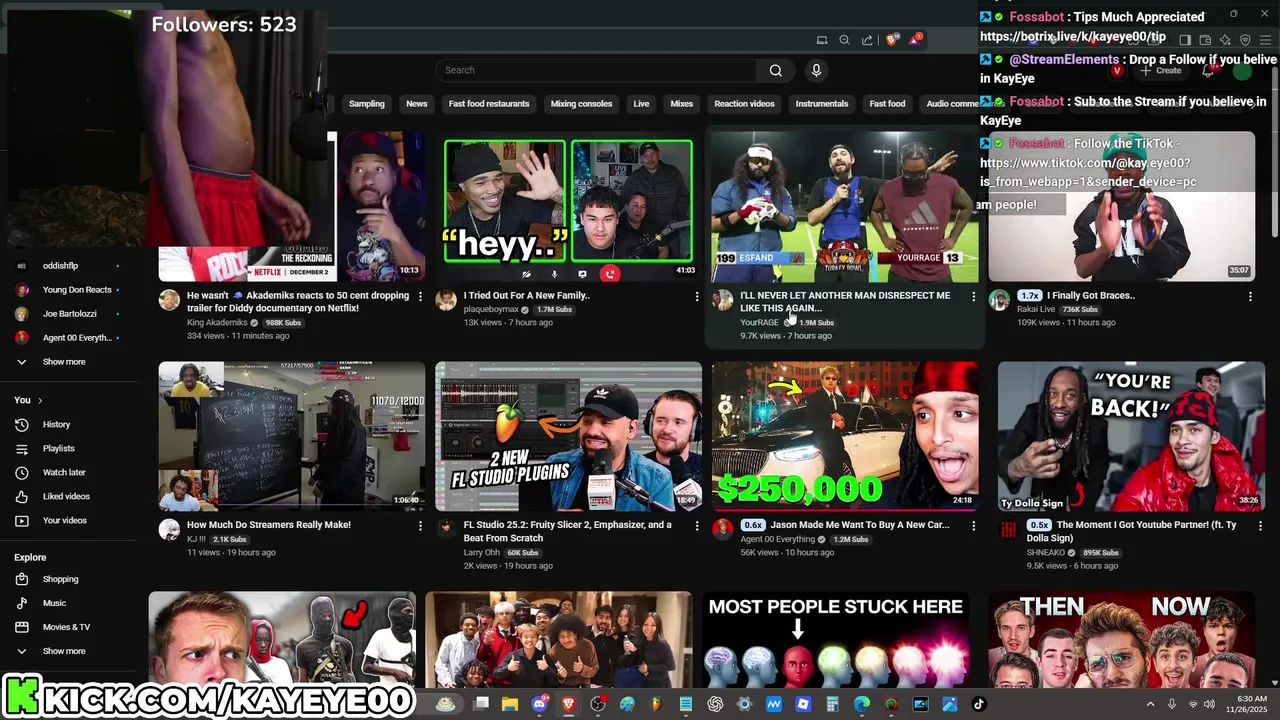Open options menu for FL Studio 25.2 video
Viewport: 1280px width, 720px height.
tap(697, 525)
